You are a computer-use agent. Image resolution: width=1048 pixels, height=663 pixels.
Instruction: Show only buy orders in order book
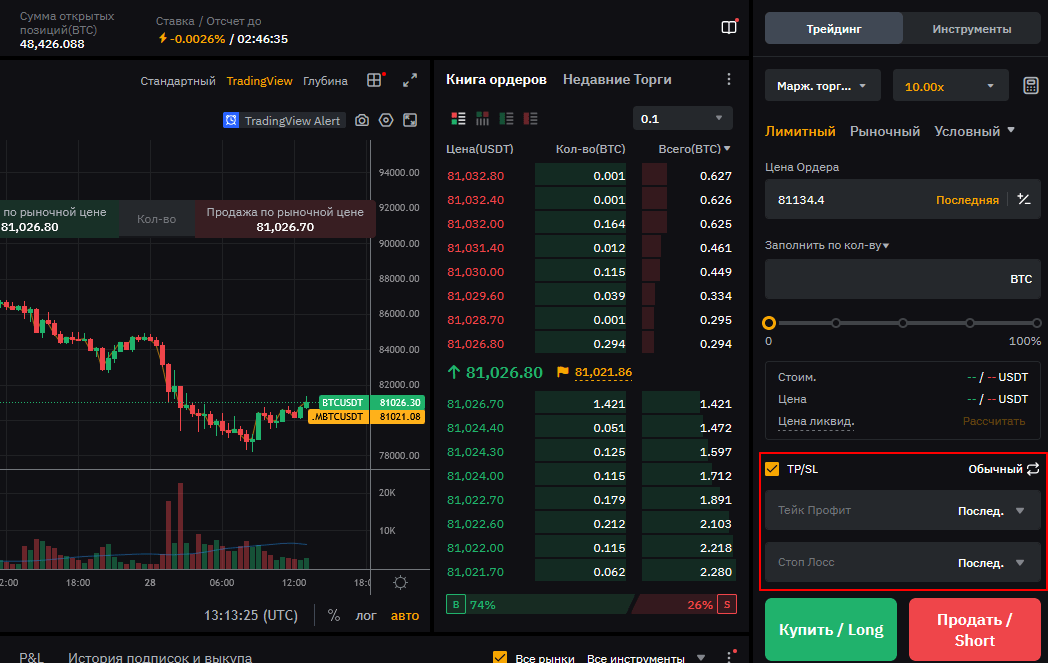tap(506, 118)
